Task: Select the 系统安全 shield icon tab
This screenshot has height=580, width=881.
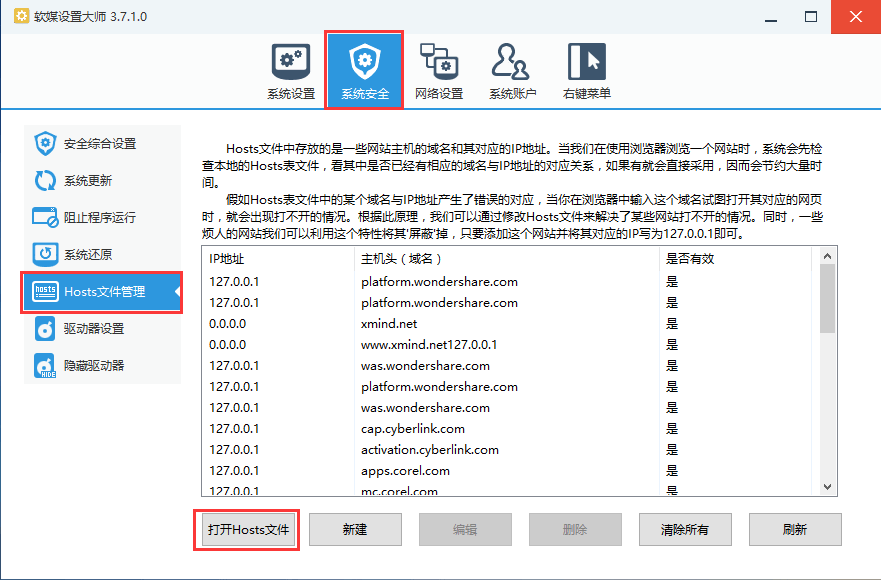Action: point(365,71)
